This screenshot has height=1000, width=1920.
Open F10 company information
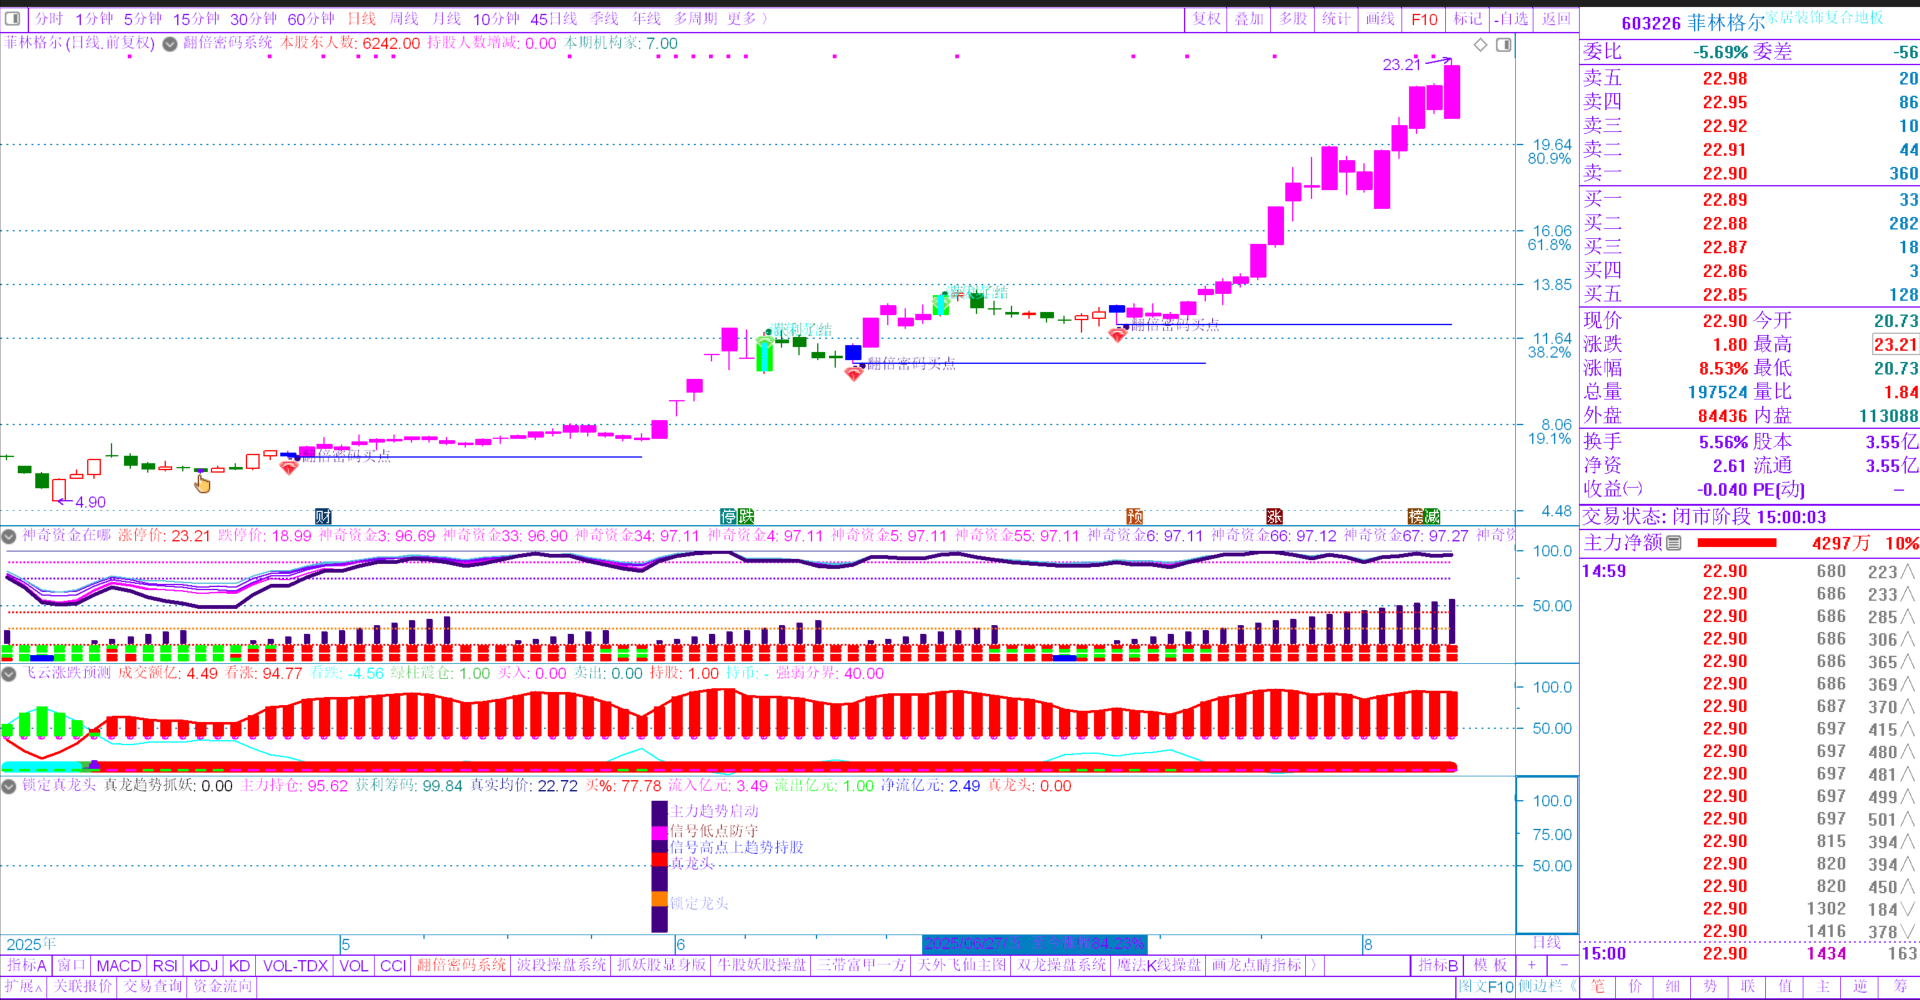[1424, 18]
